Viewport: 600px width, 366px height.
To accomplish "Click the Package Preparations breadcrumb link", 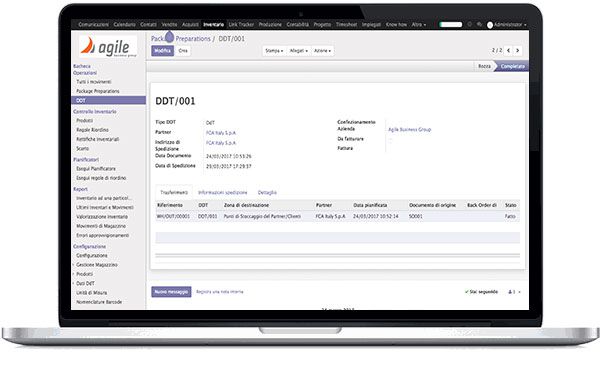I will (181, 39).
